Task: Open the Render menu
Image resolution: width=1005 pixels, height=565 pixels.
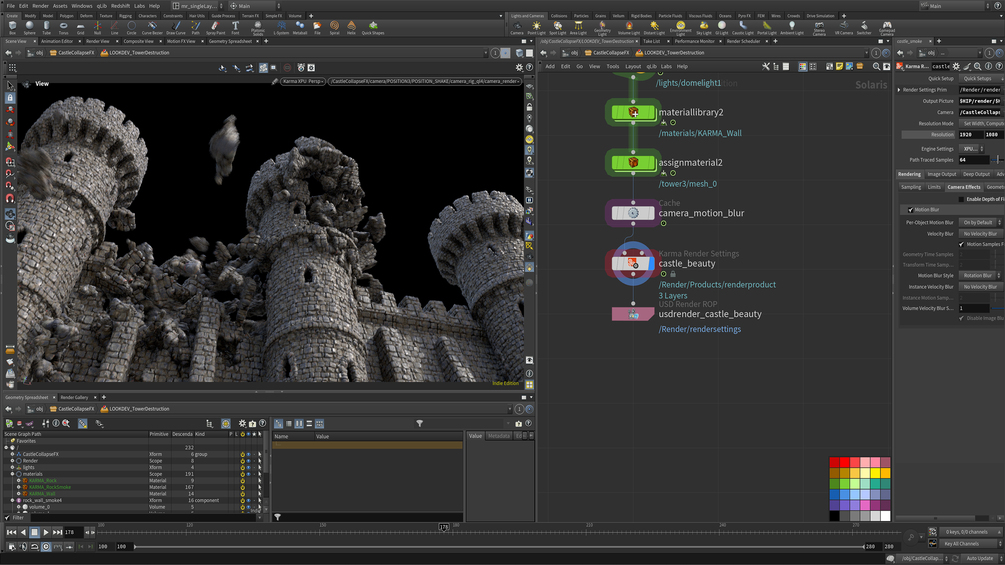Action: 40,6
